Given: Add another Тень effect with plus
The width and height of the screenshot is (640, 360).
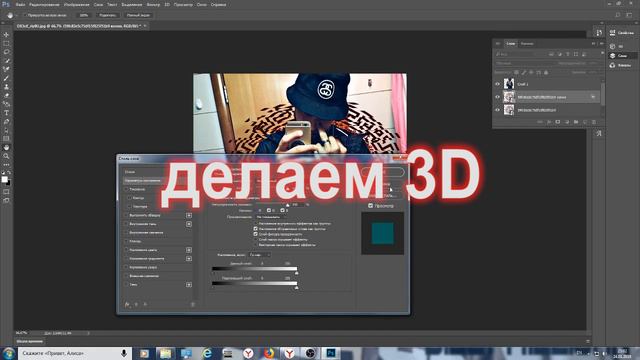Looking at the screenshot, I should [189, 284].
